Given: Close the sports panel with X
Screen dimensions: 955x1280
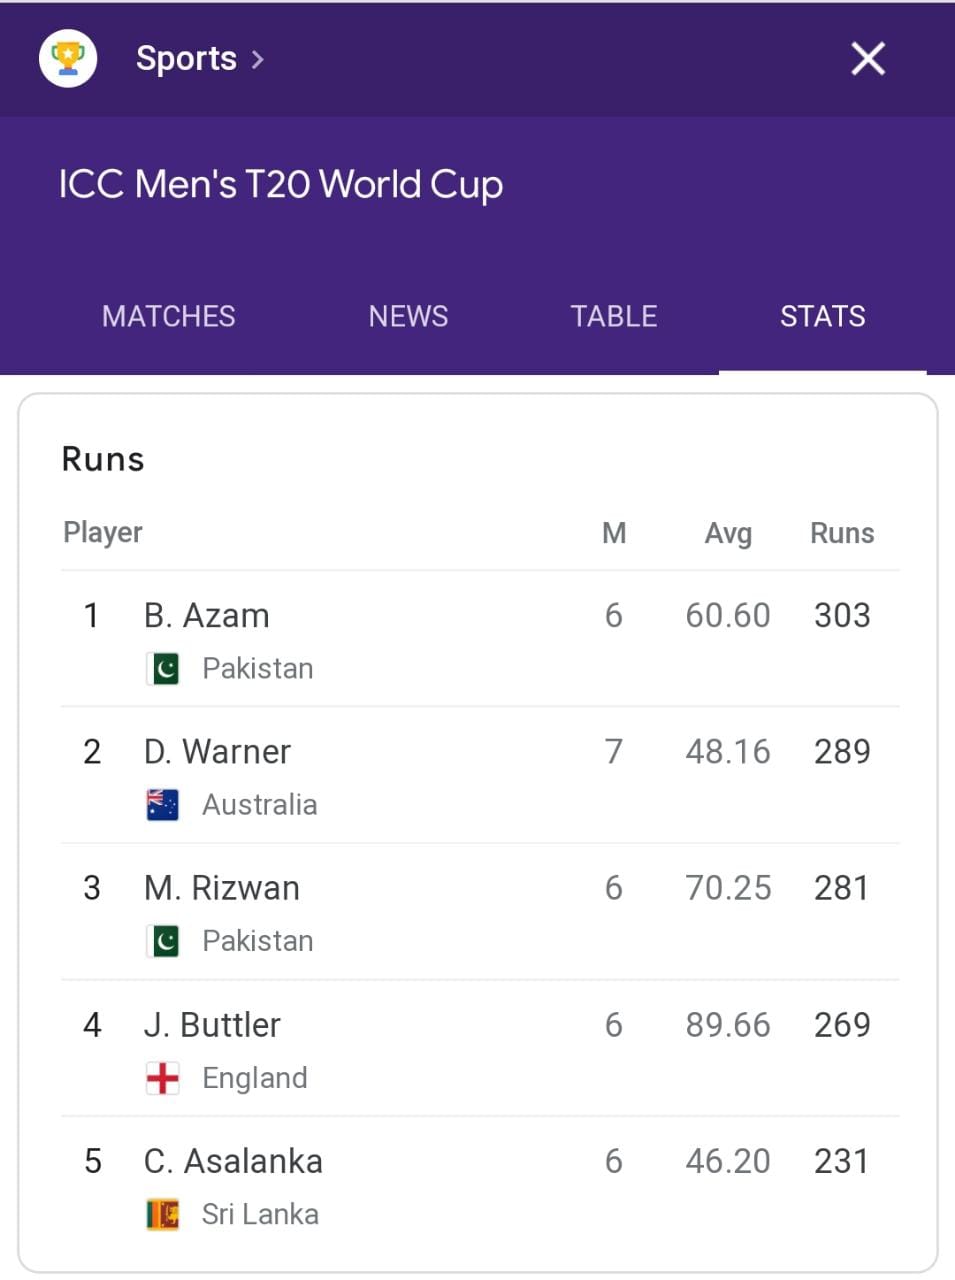Looking at the screenshot, I should click(x=867, y=59).
